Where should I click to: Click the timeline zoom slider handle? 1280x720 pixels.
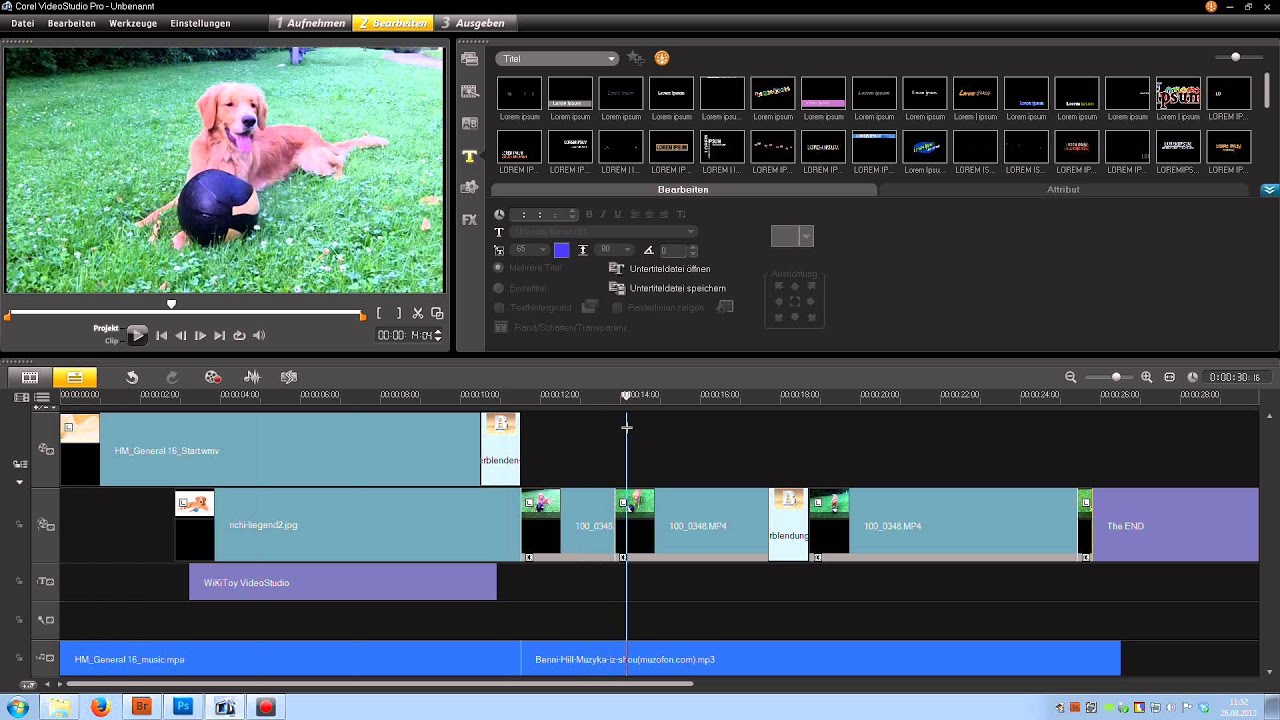[x=1116, y=377]
